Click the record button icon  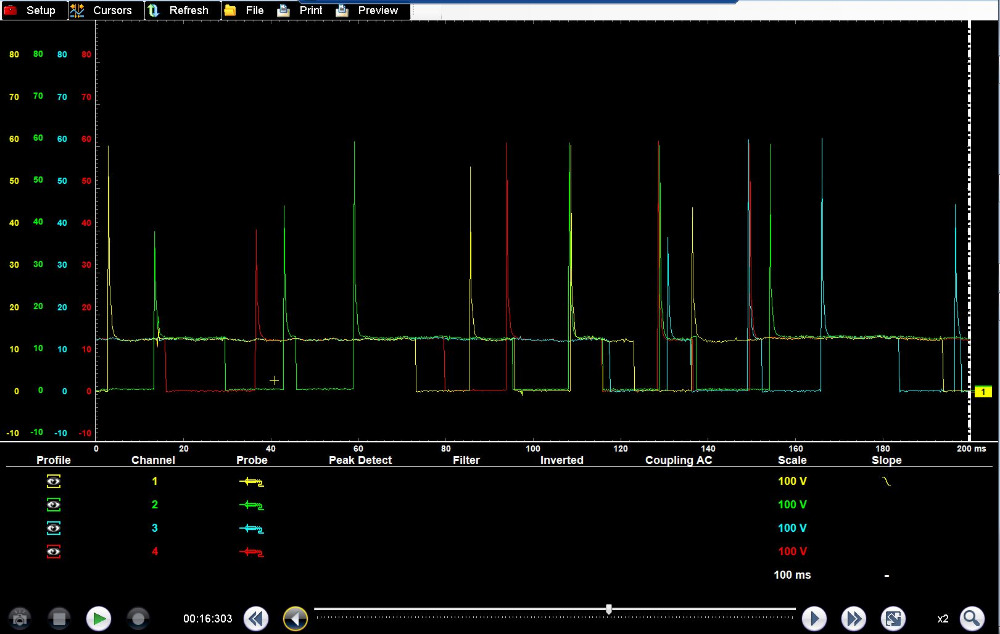point(138,618)
